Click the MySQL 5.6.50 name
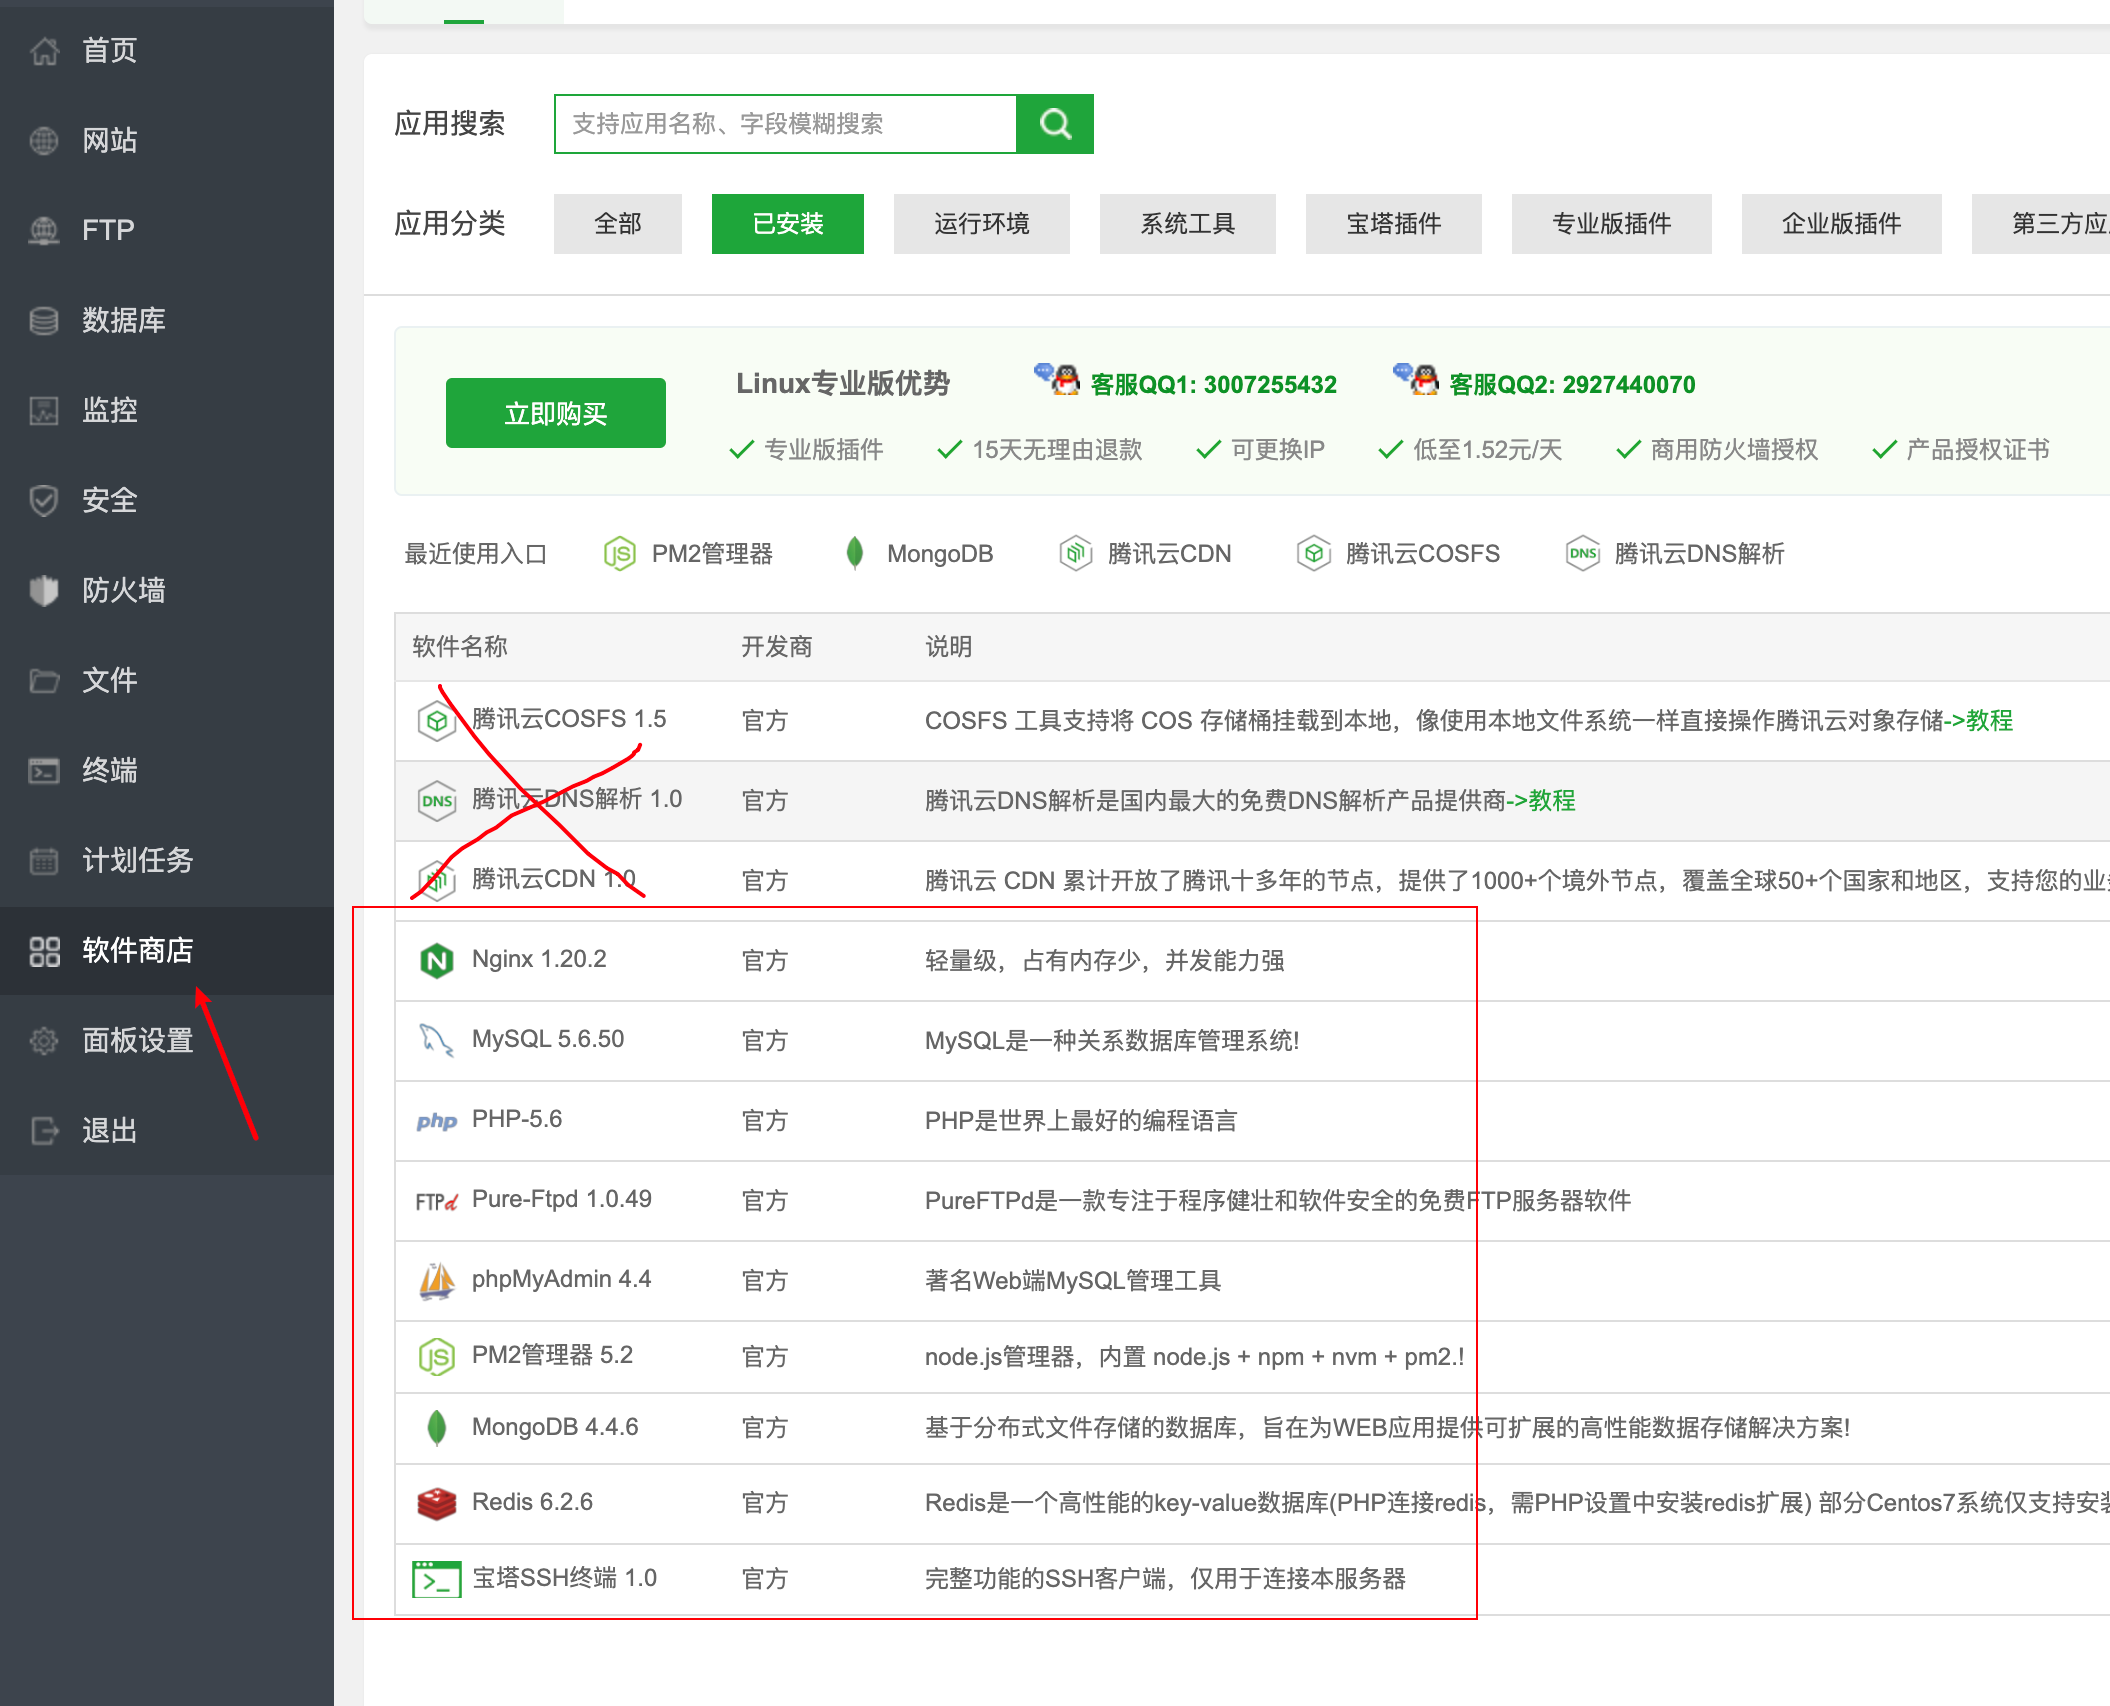The width and height of the screenshot is (2110, 1706). point(548,1040)
